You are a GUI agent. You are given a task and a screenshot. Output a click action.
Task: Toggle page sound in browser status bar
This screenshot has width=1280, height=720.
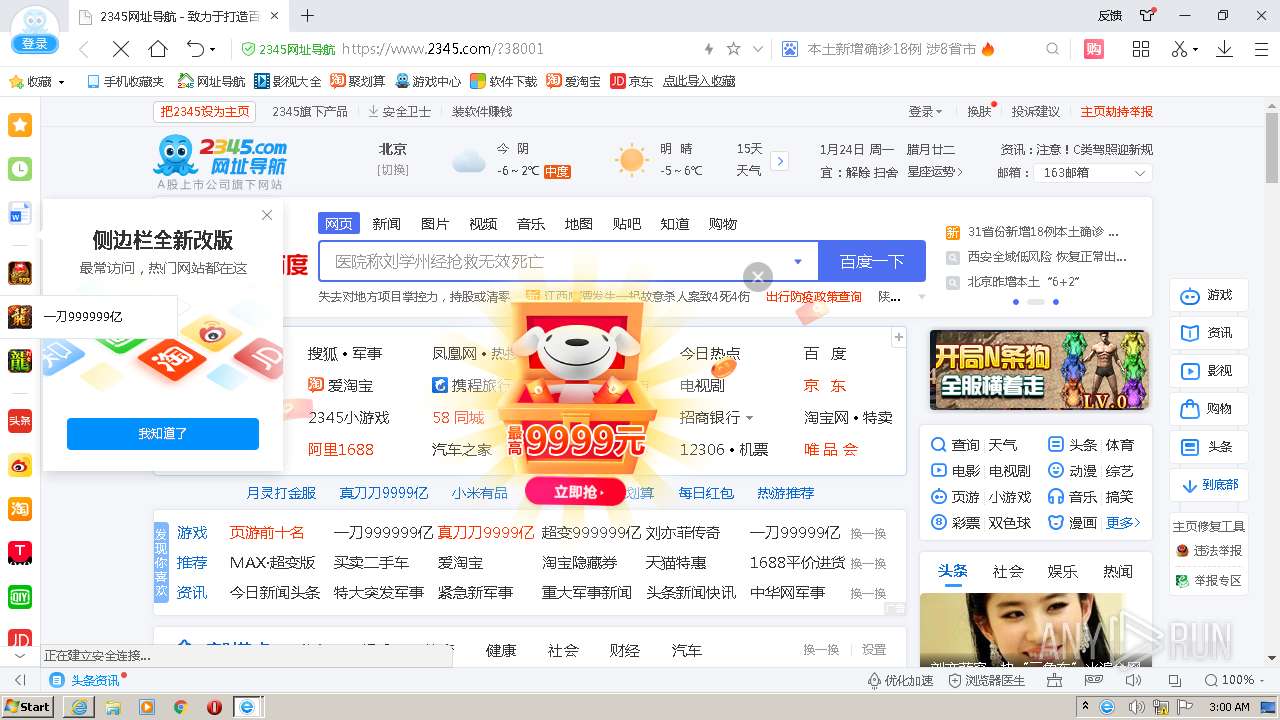click(x=1133, y=680)
